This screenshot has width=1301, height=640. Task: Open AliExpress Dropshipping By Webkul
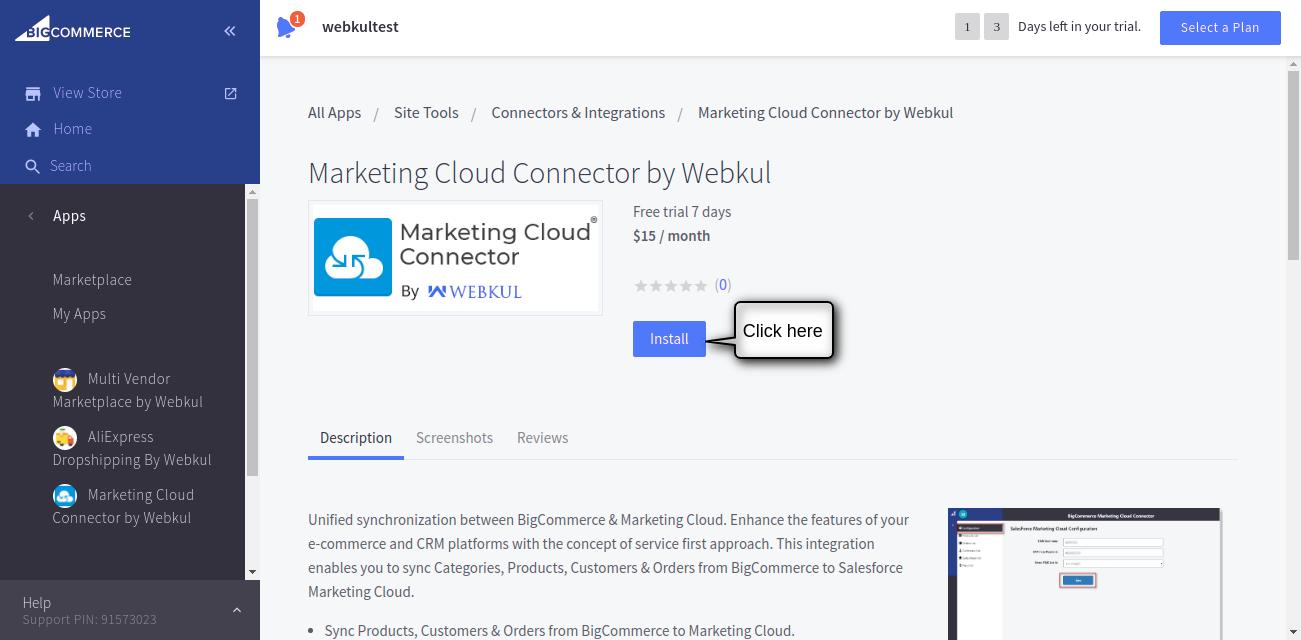click(132, 448)
